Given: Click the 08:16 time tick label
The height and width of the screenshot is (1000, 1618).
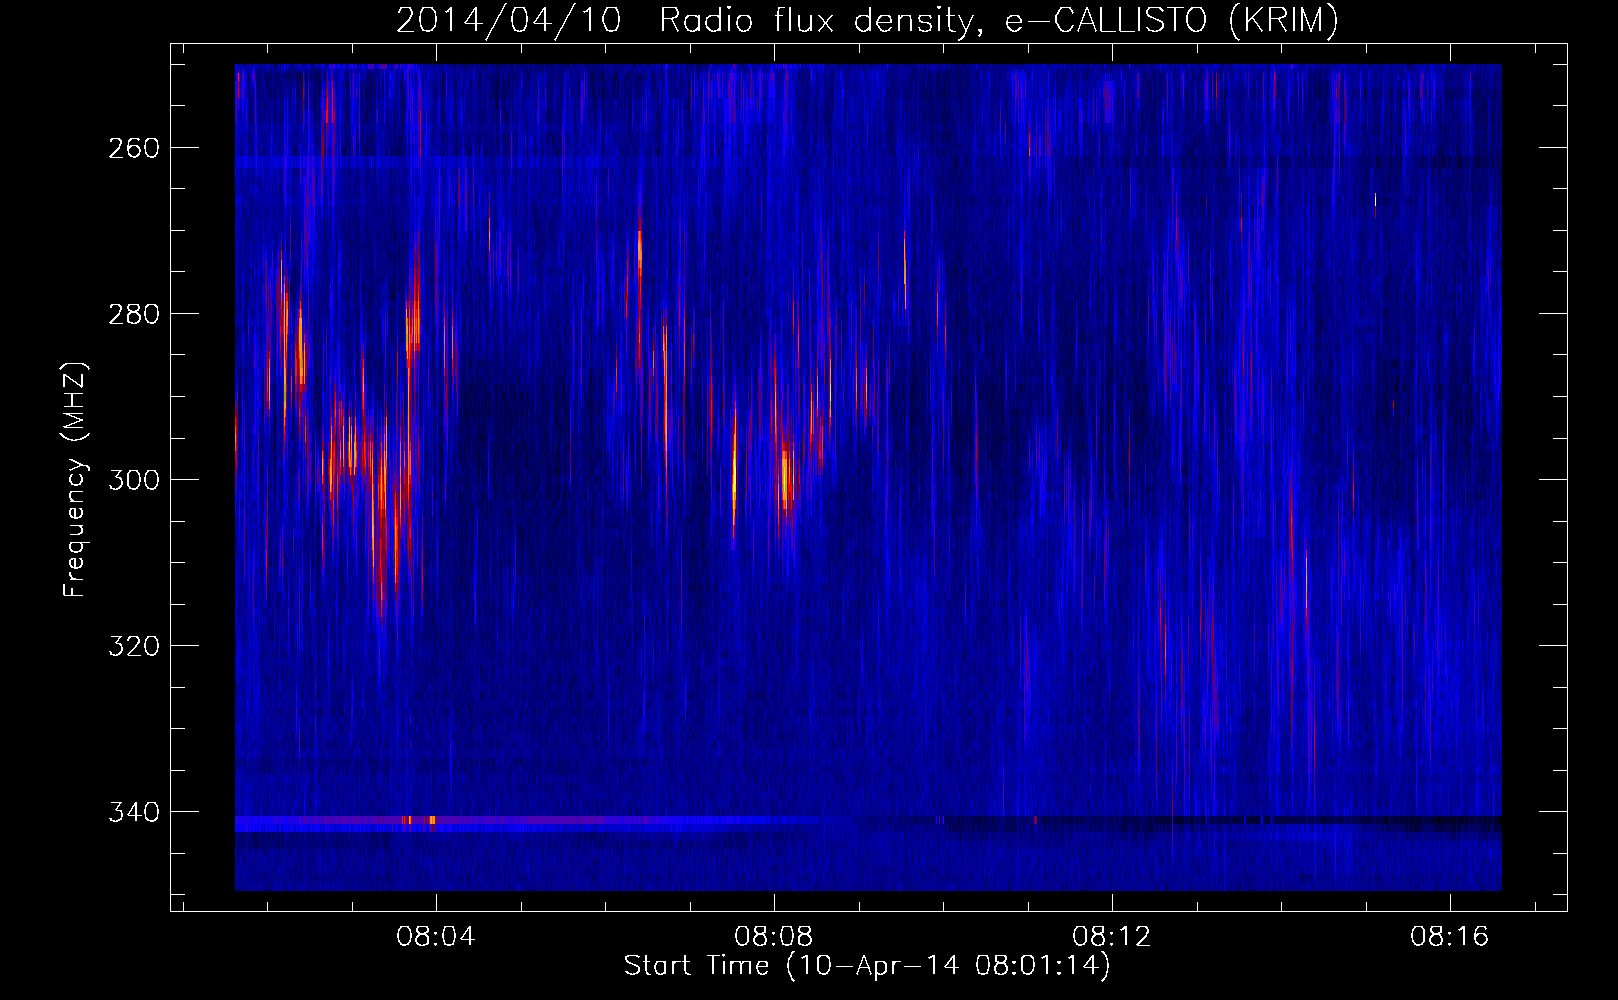Looking at the screenshot, I should tap(1450, 936).
